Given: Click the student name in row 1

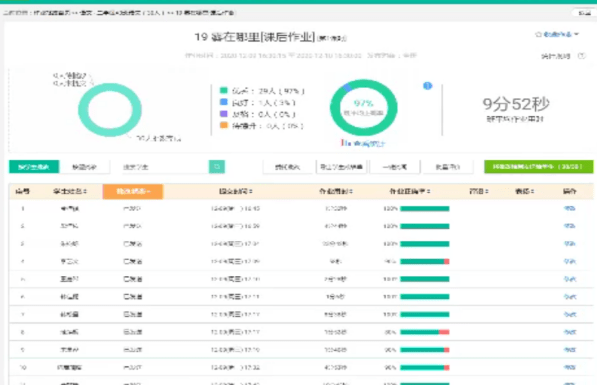Looking at the screenshot, I should pos(70,209).
